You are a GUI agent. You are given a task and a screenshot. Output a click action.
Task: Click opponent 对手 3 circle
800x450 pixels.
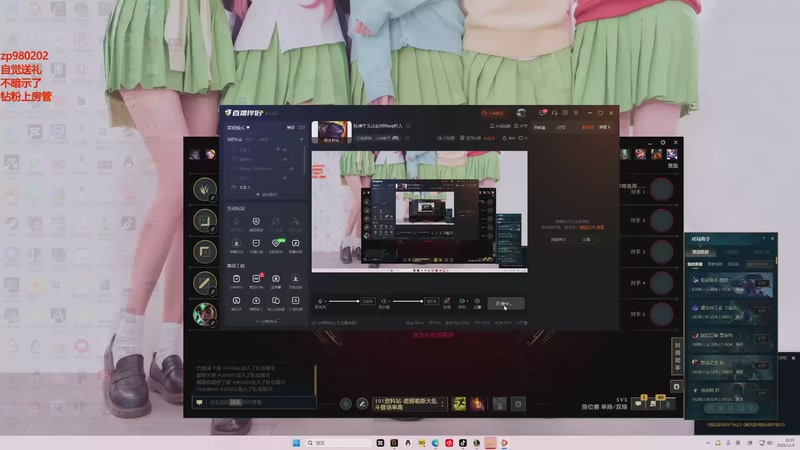[x=662, y=252]
